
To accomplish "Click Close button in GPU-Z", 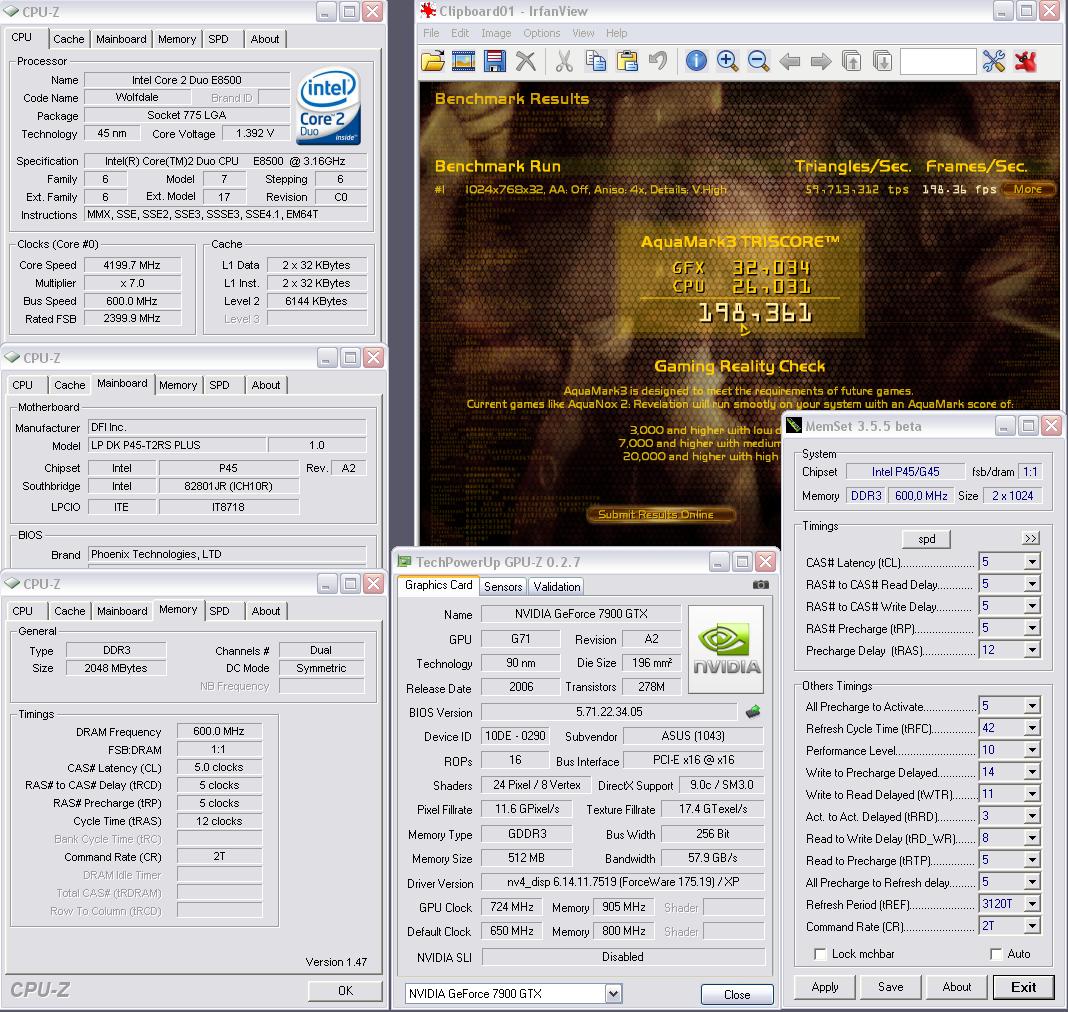I will tap(737, 994).
